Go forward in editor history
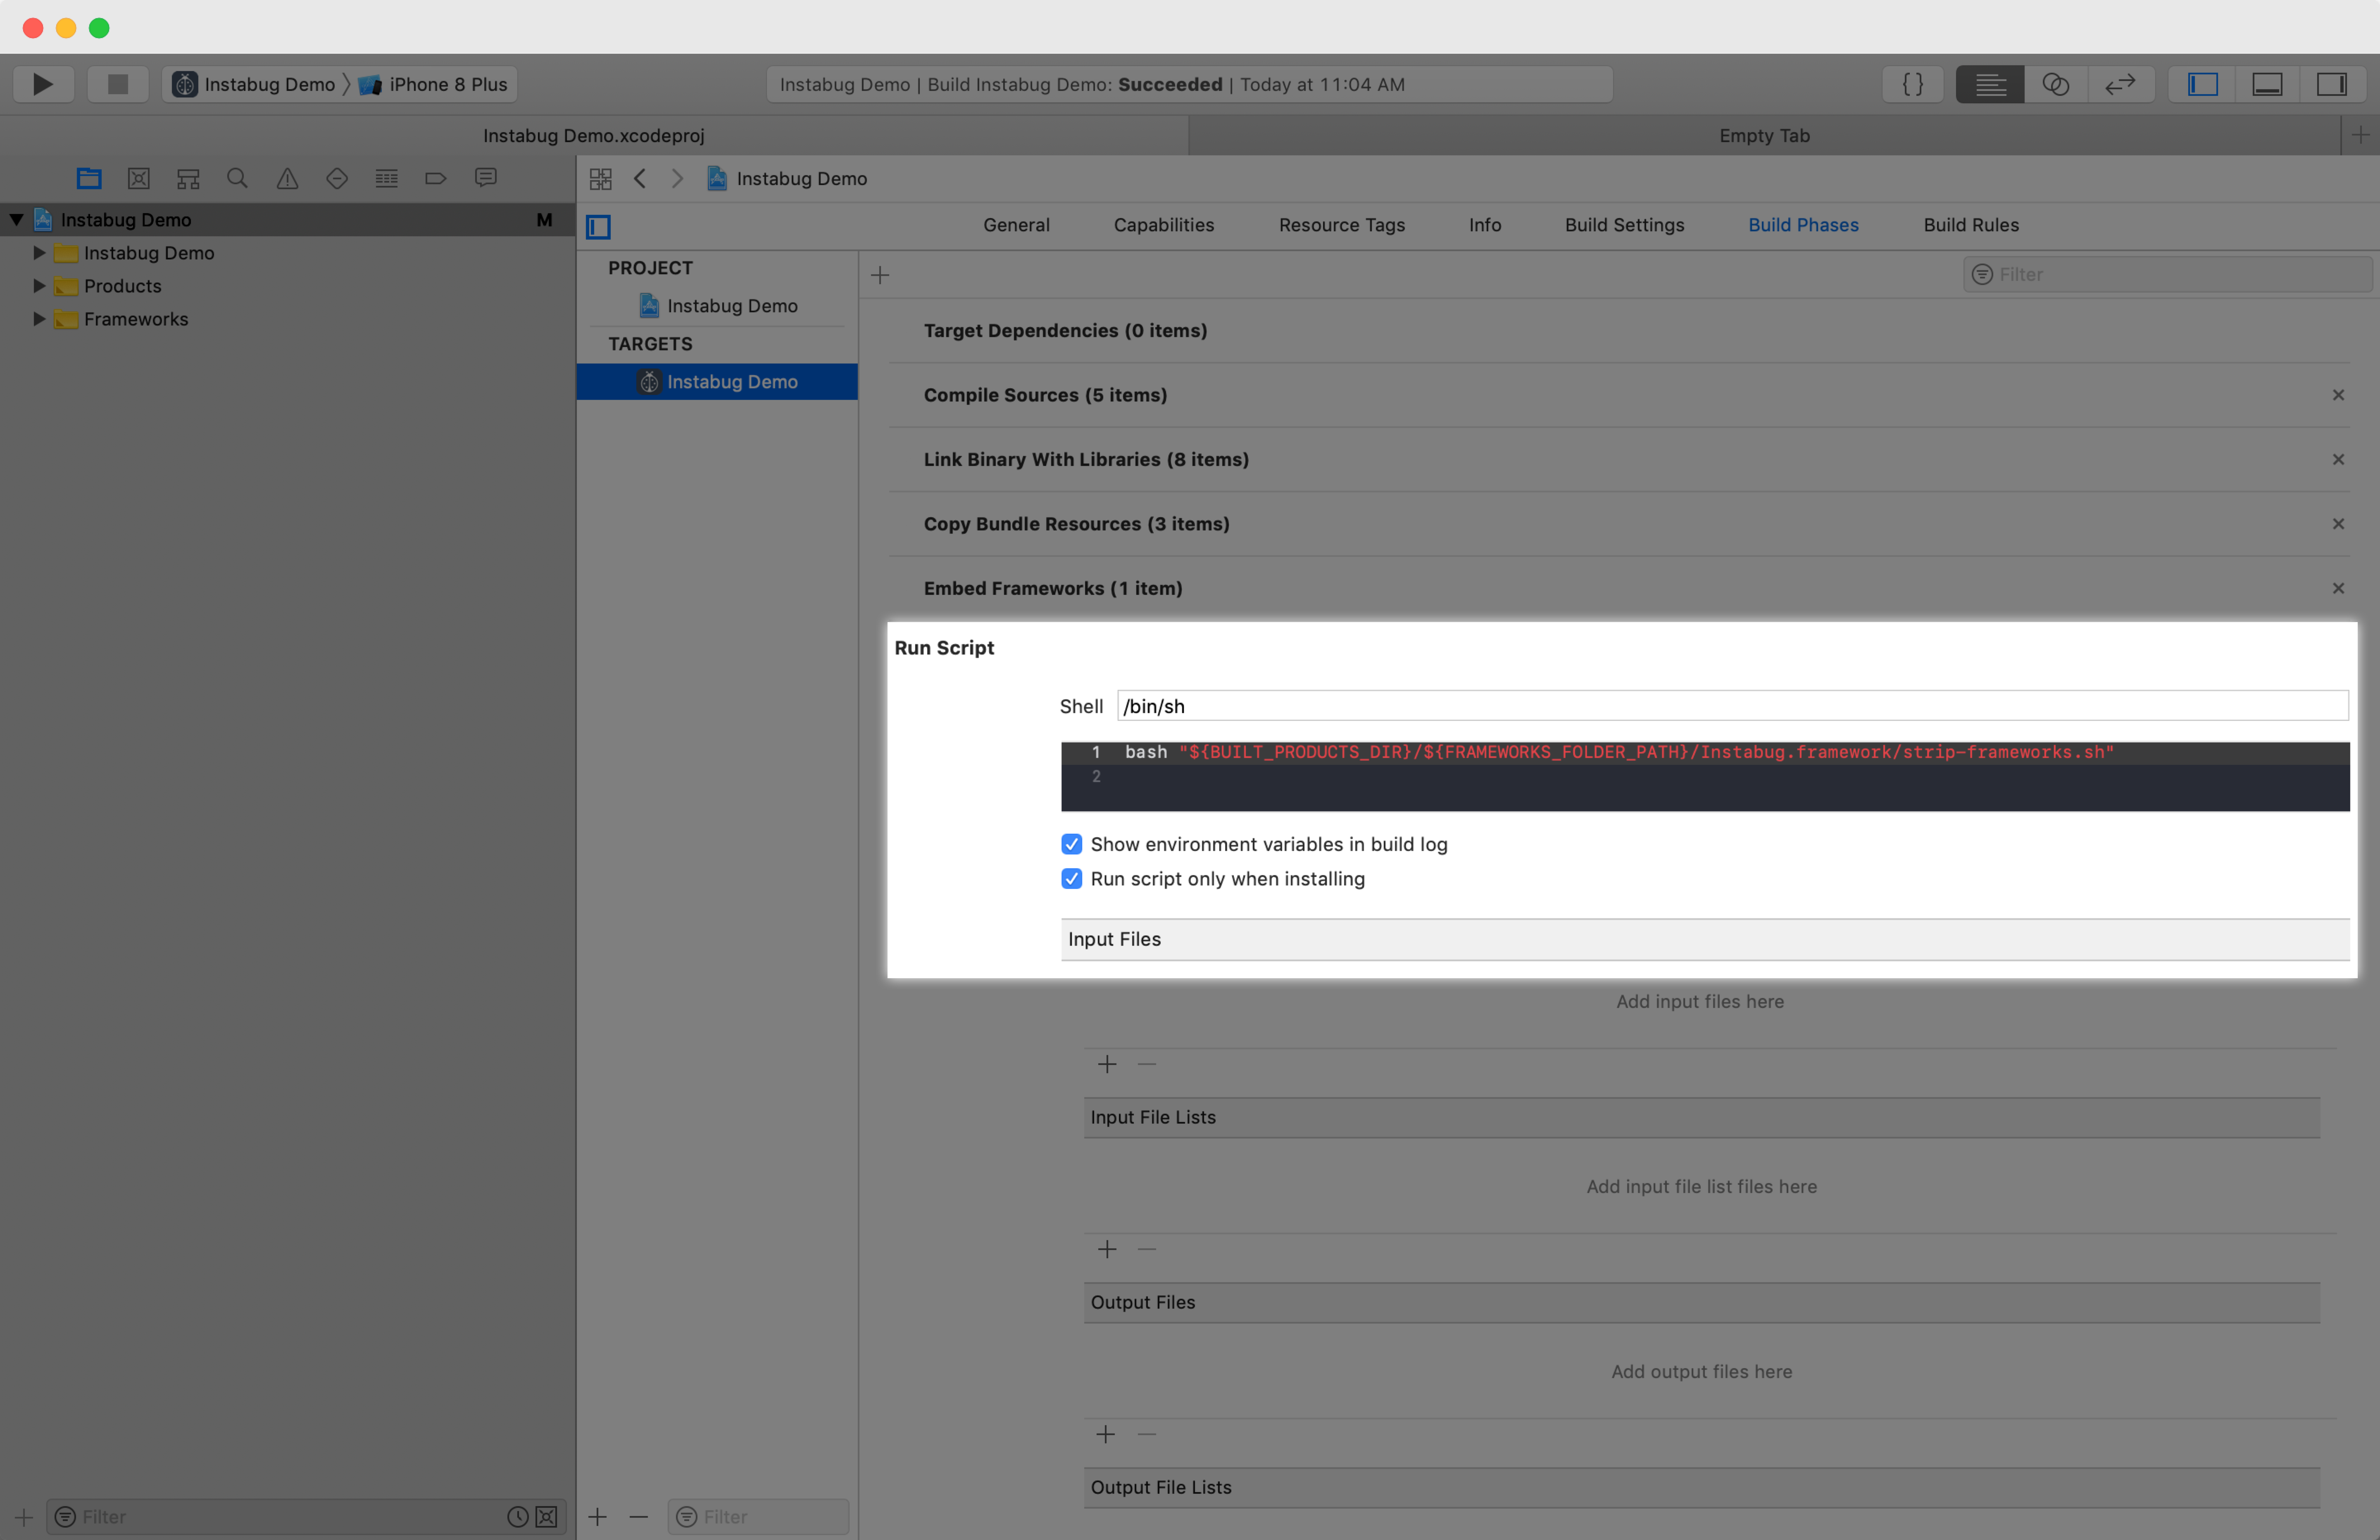 [x=677, y=178]
